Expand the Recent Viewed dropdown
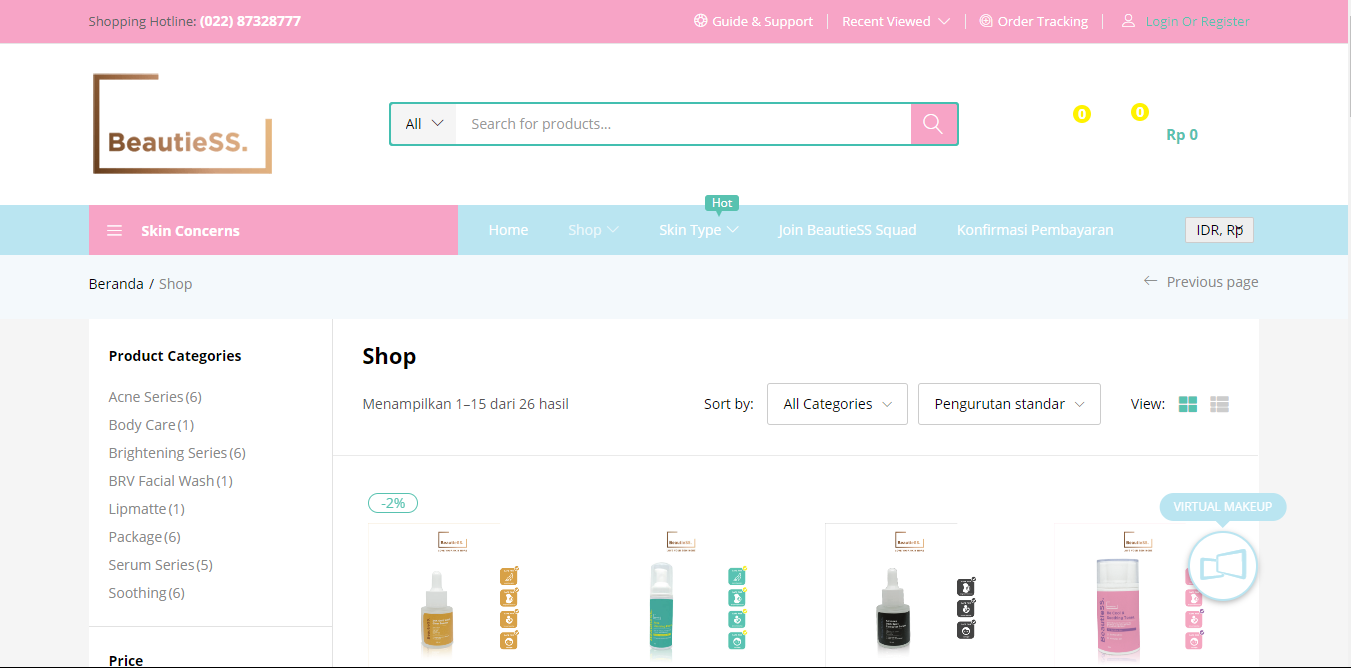Image resolution: width=1351 pixels, height=668 pixels. (896, 21)
